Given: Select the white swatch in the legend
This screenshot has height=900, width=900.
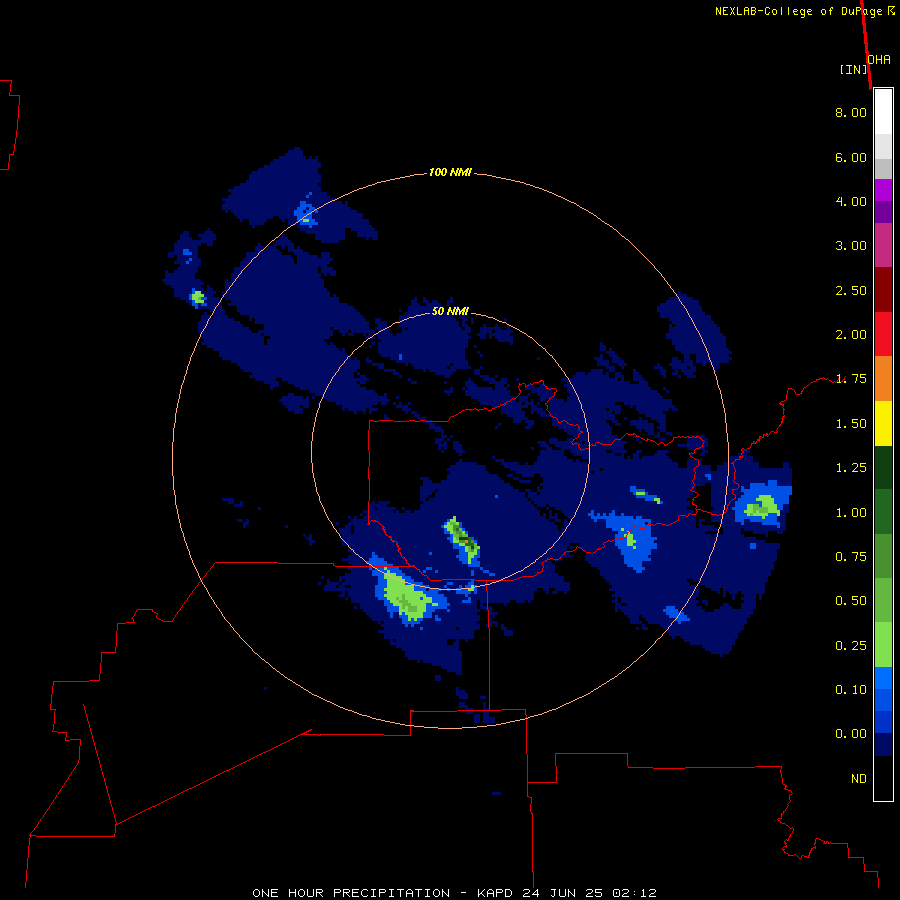Looking at the screenshot, I should 883,112.
